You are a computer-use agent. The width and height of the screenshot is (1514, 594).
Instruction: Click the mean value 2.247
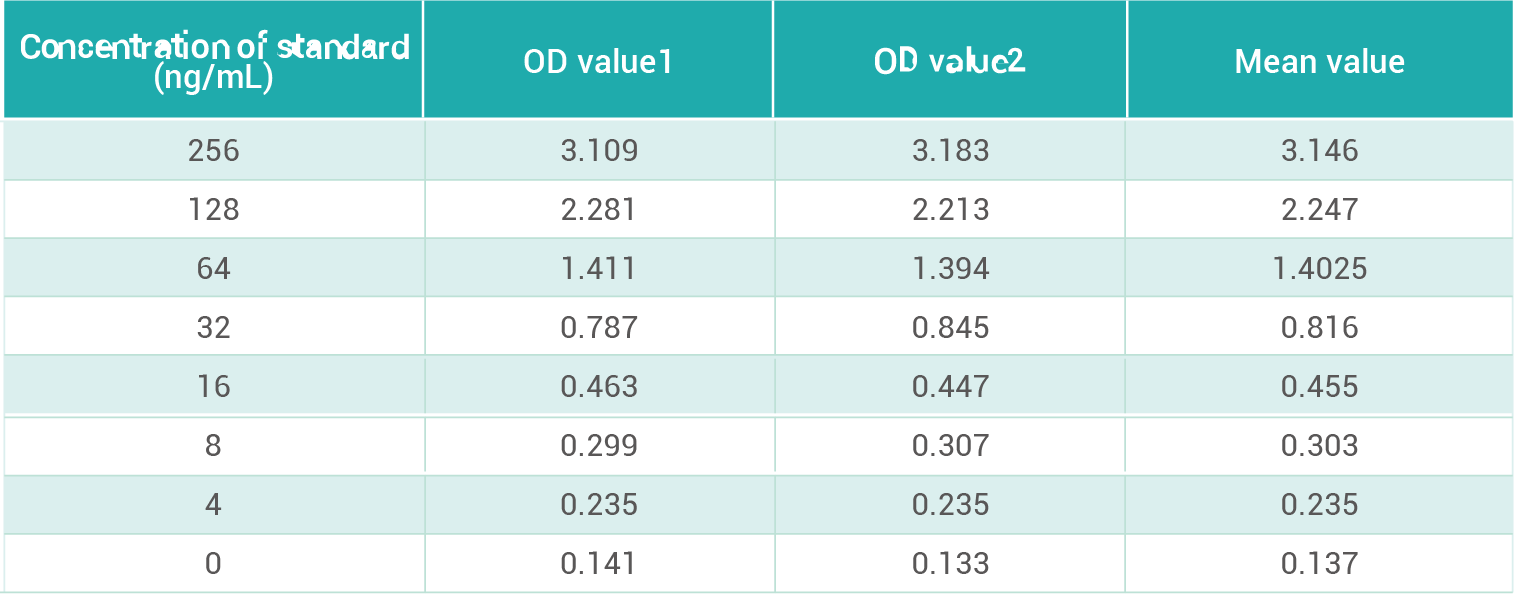pos(1319,209)
